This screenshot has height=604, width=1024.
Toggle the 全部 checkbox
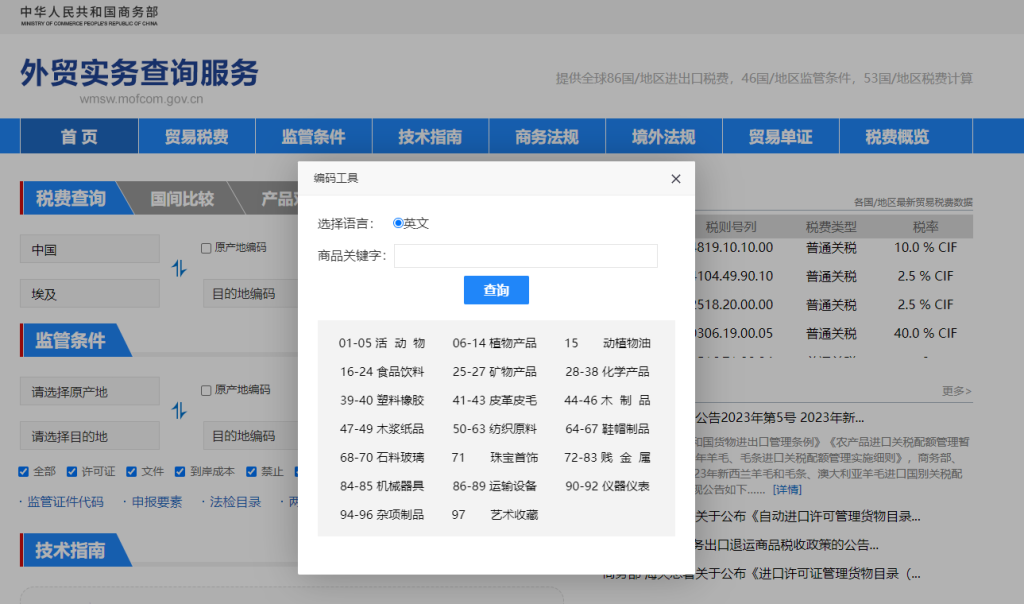(x=24, y=471)
